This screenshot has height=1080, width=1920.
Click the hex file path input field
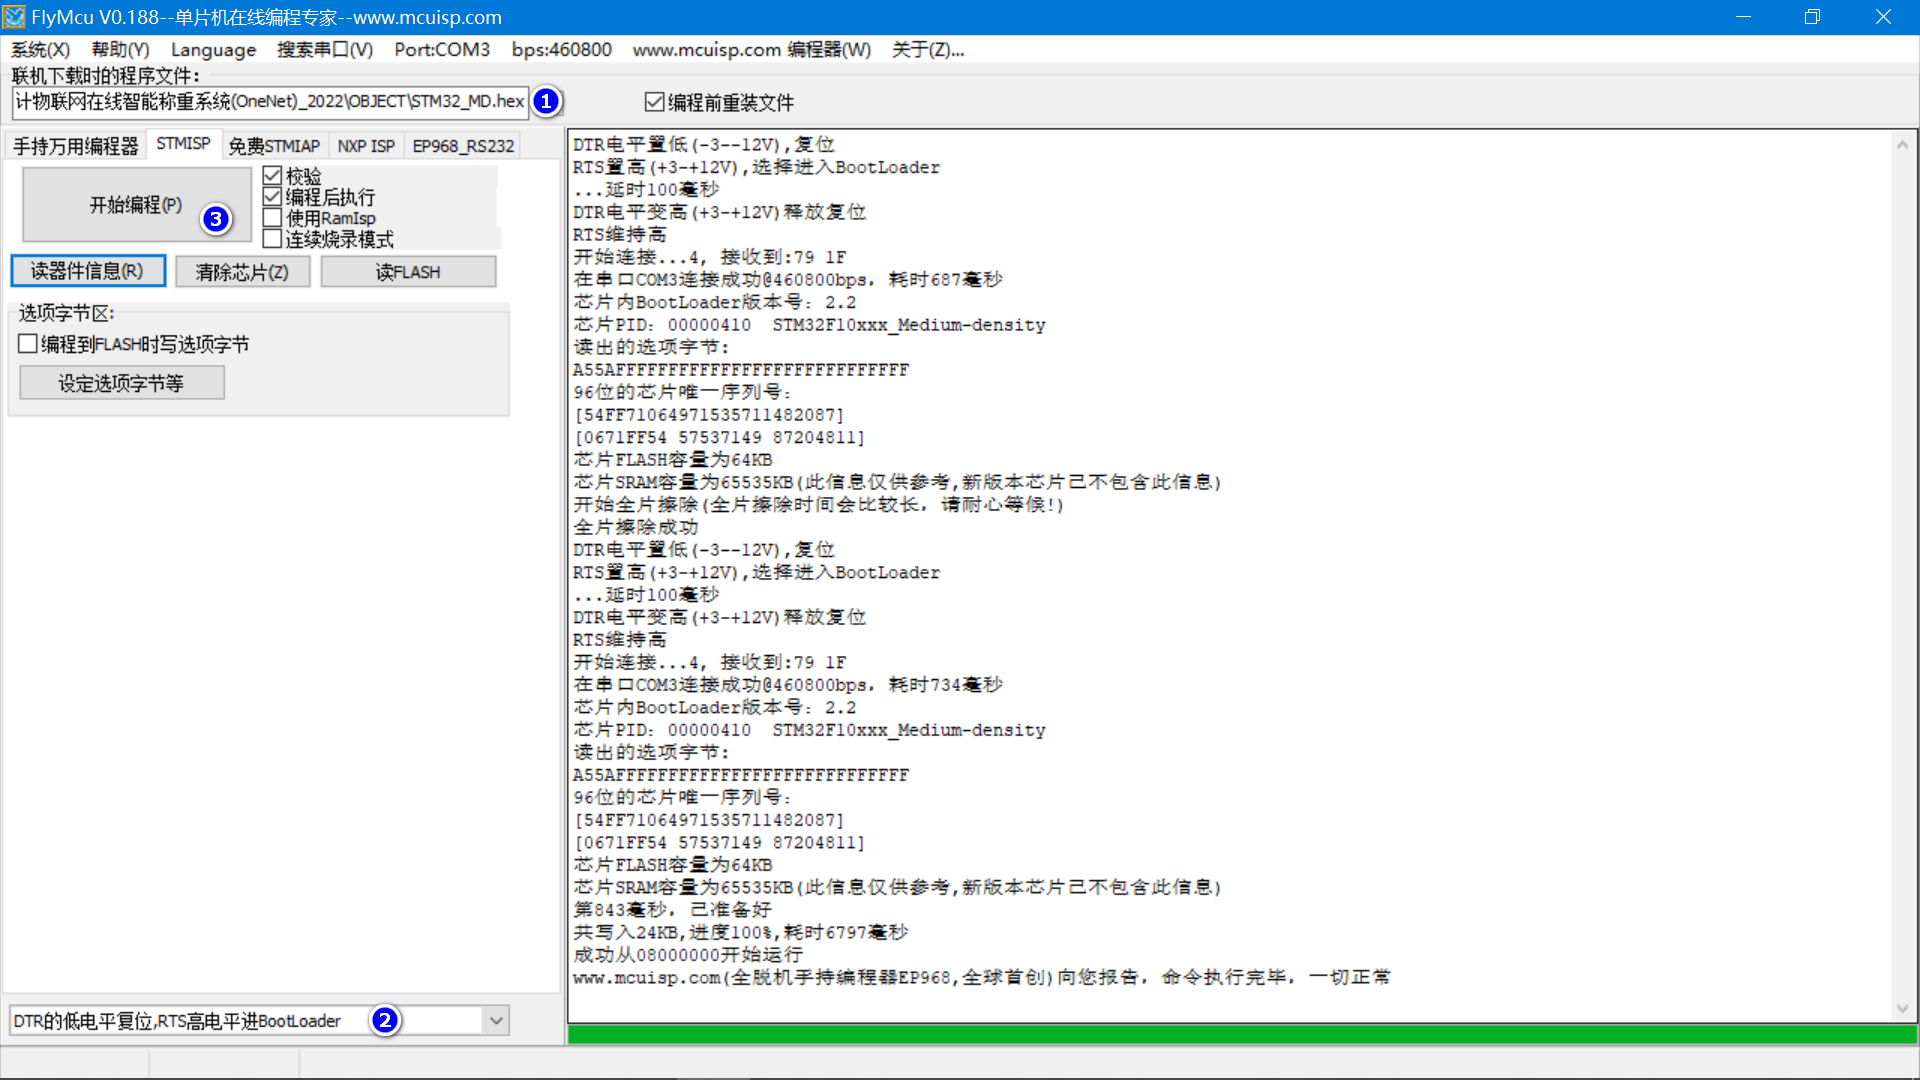click(268, 101)
